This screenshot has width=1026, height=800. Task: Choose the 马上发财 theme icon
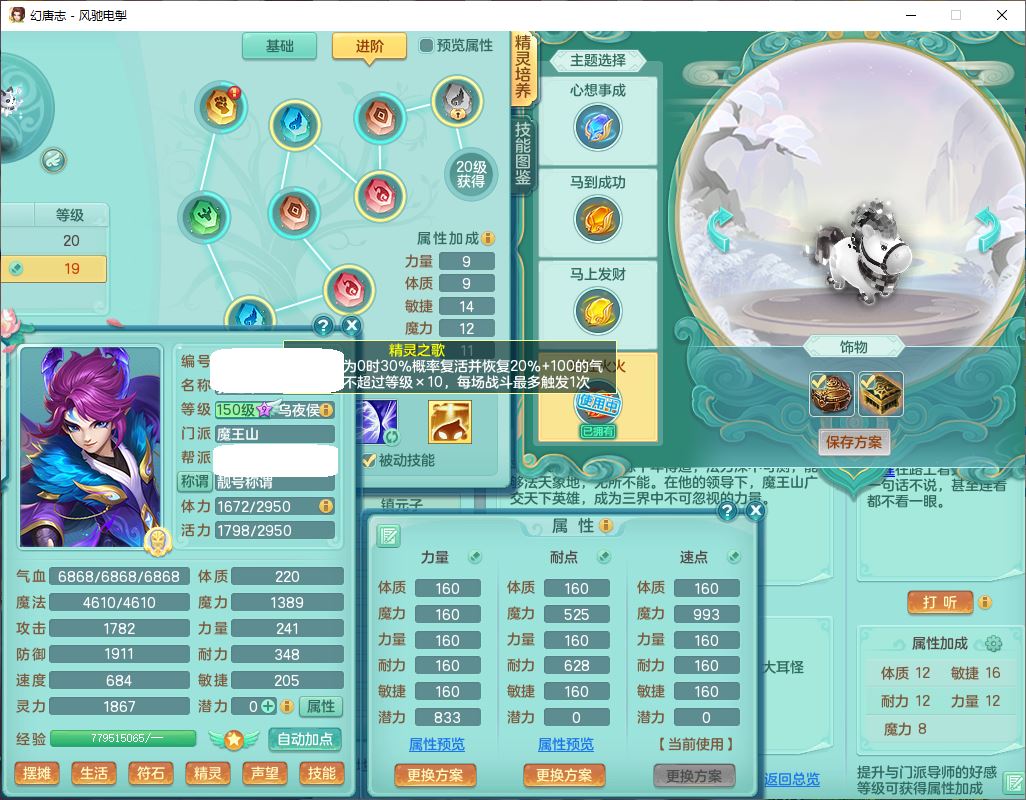click(x=597, y=311)
